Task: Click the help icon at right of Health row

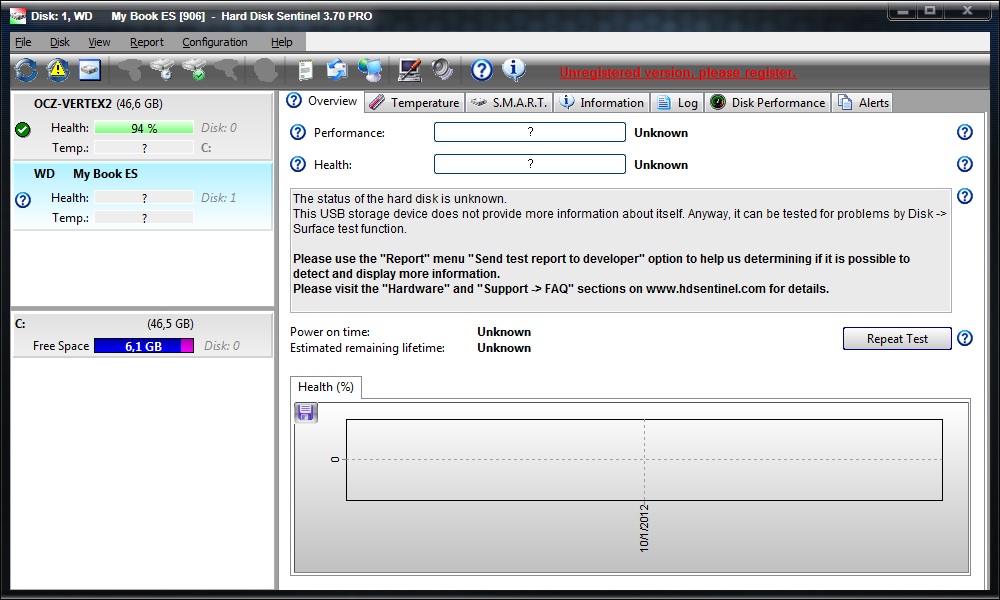Action: tap(965, 164)
